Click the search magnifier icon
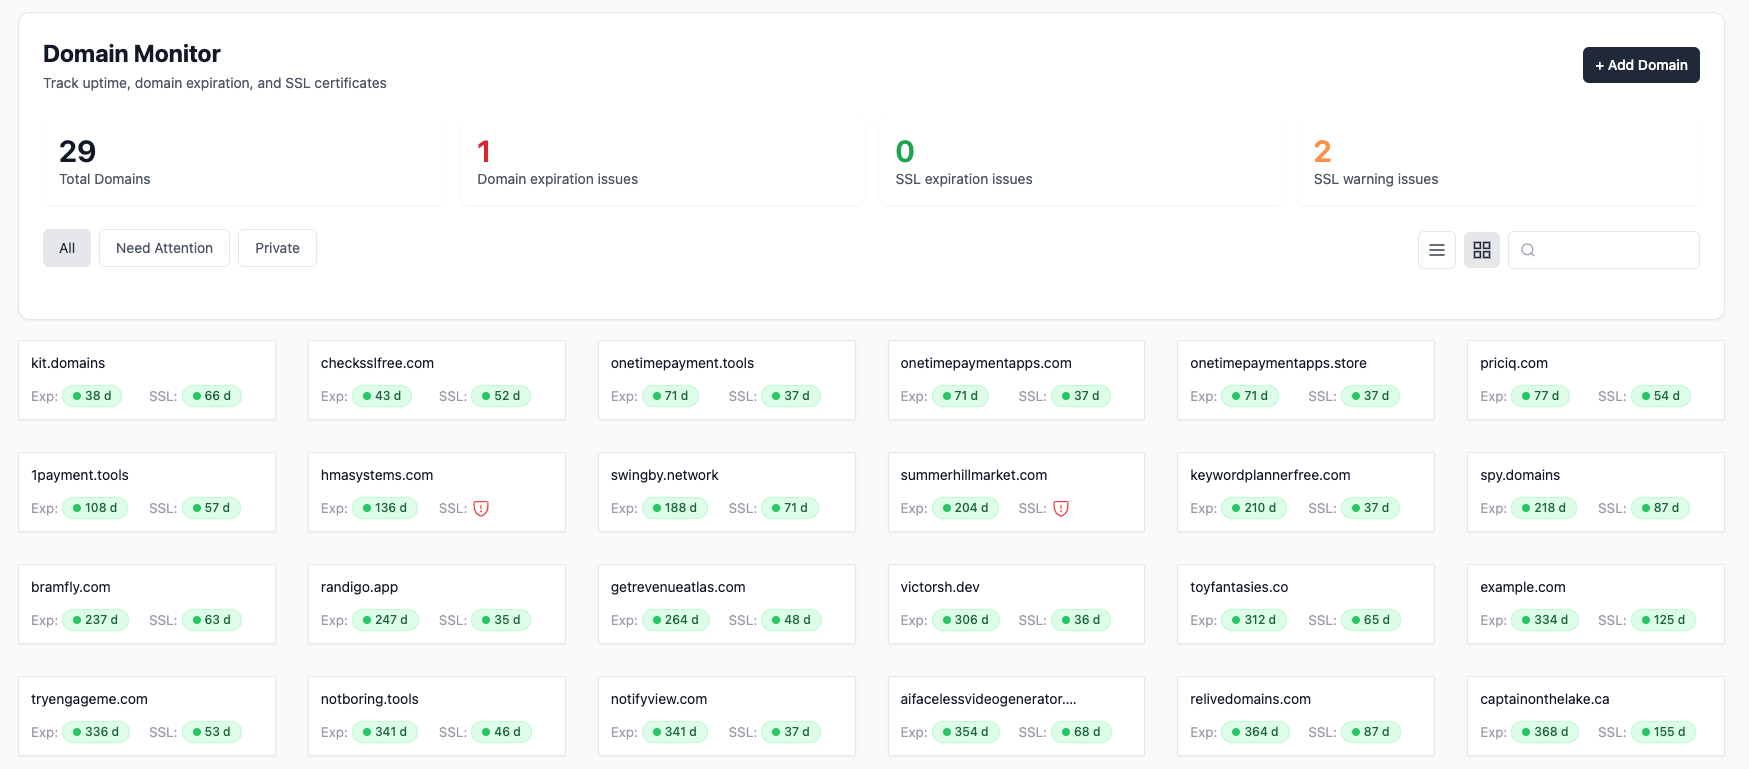 click(1528, 250)
